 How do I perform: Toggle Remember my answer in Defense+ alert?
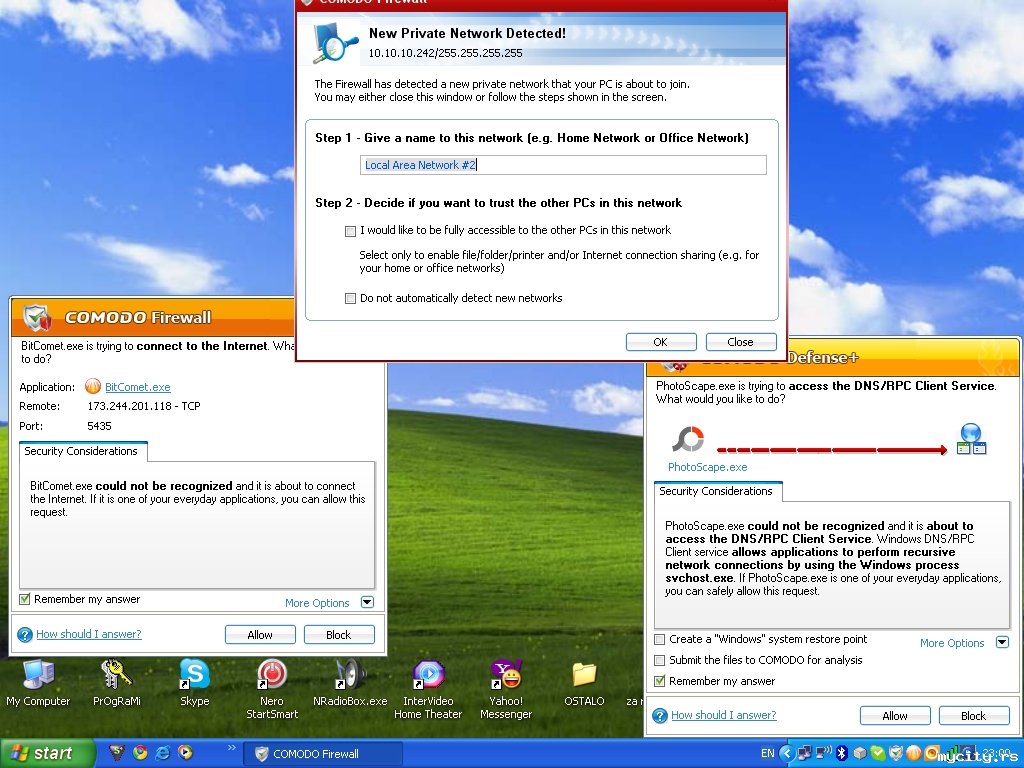click(660, 681)
